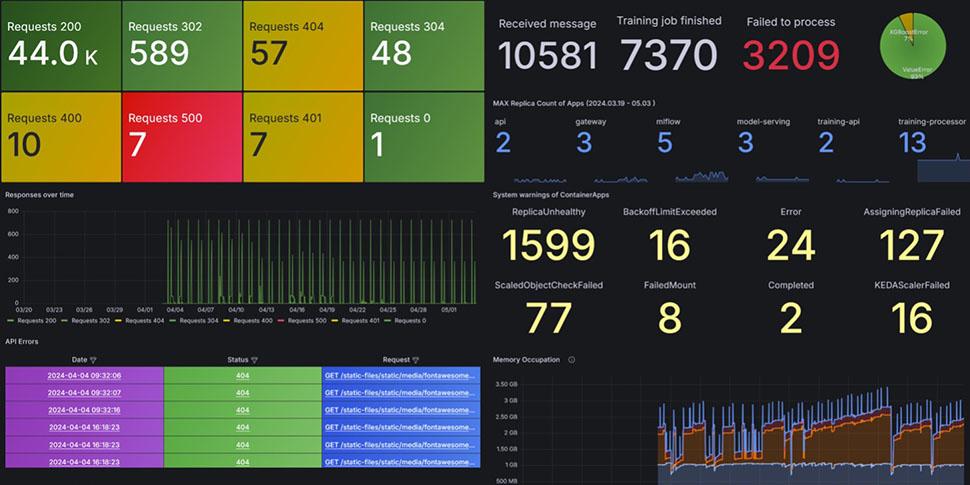Click the 404 status in the last row
The height and width of the screenshot is (485, 970).
click(x=242, y=462)
